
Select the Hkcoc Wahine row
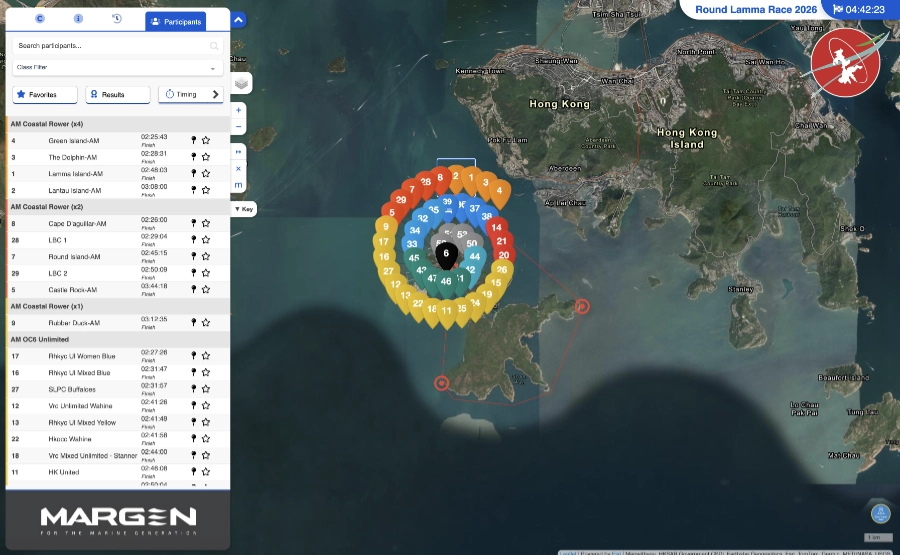[x=118, y=439]
